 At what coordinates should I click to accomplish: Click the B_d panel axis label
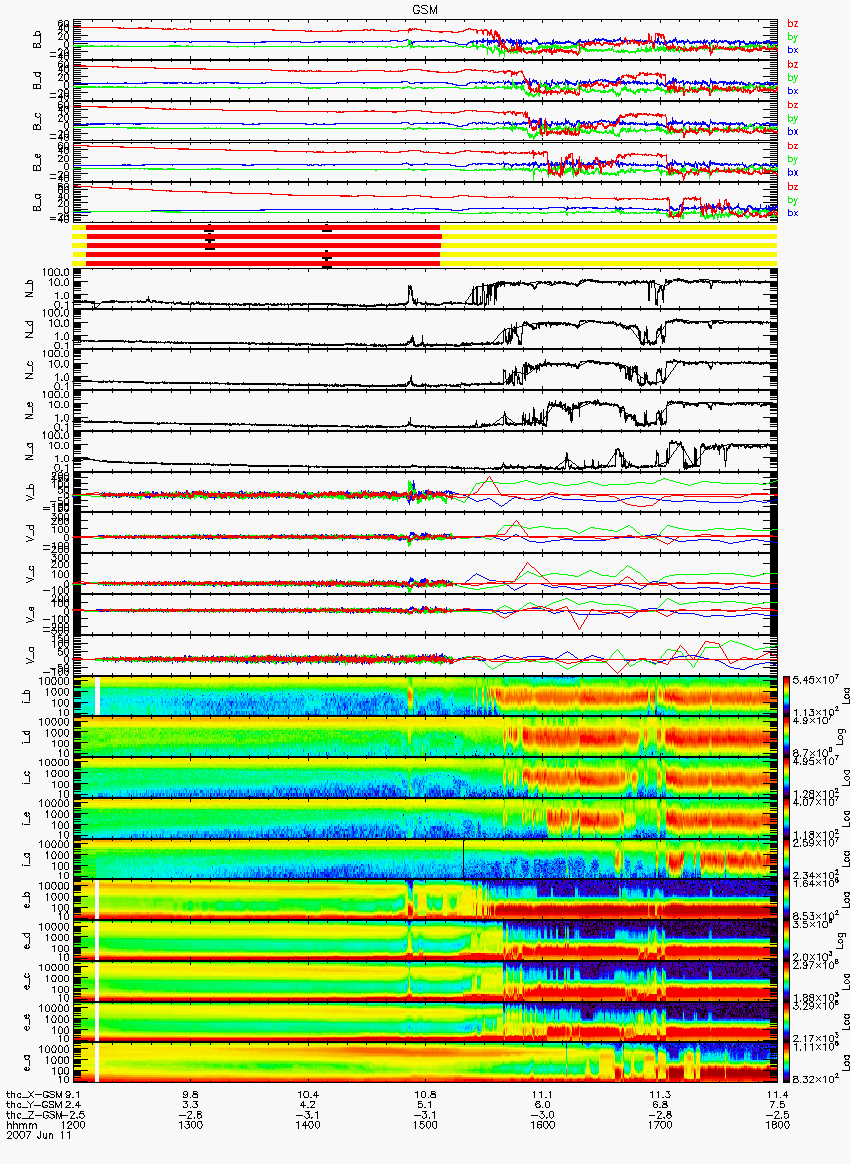coord(37,81)
